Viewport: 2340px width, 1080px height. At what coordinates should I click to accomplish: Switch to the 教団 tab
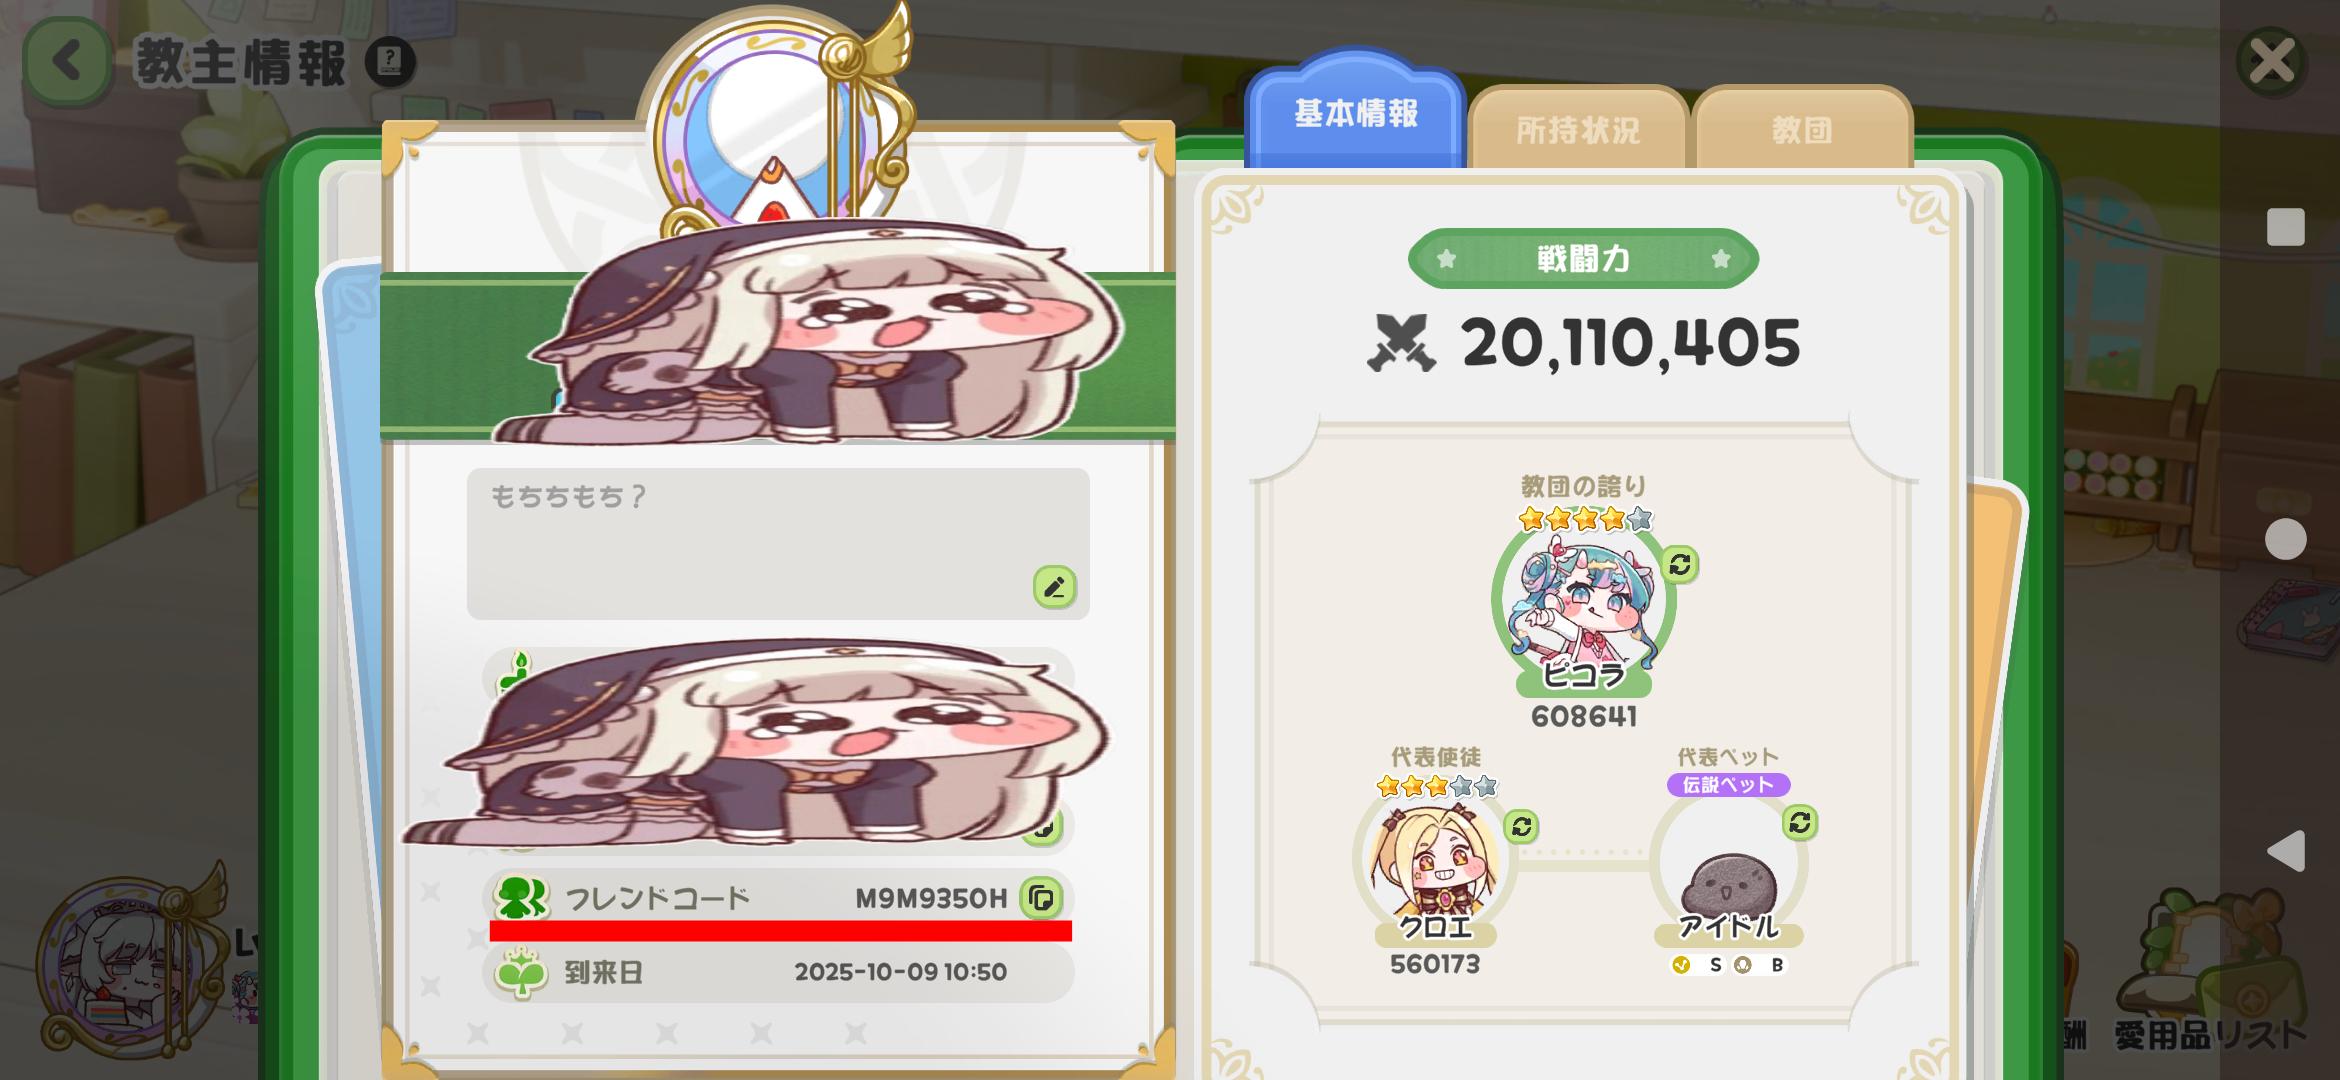point(1802,130)
